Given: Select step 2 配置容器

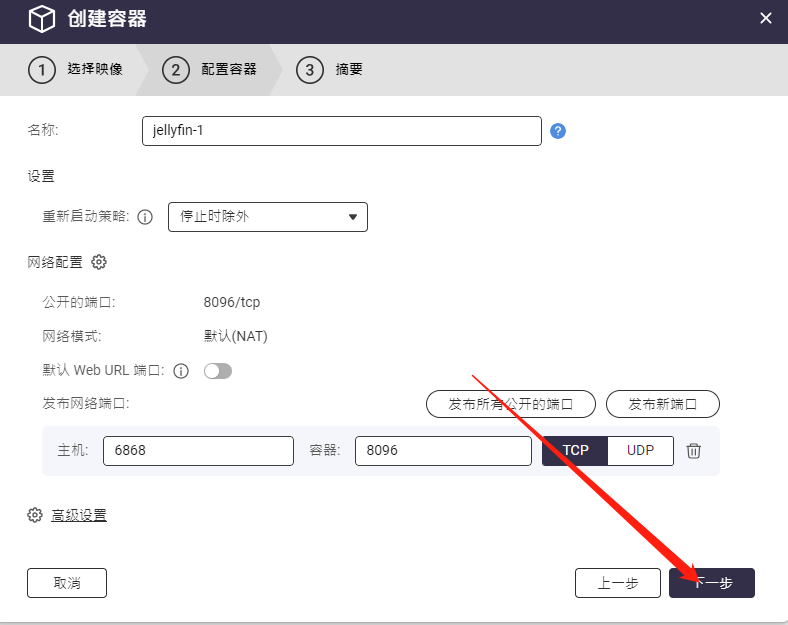Looking at the screenshot, I should tap(210, 69).
